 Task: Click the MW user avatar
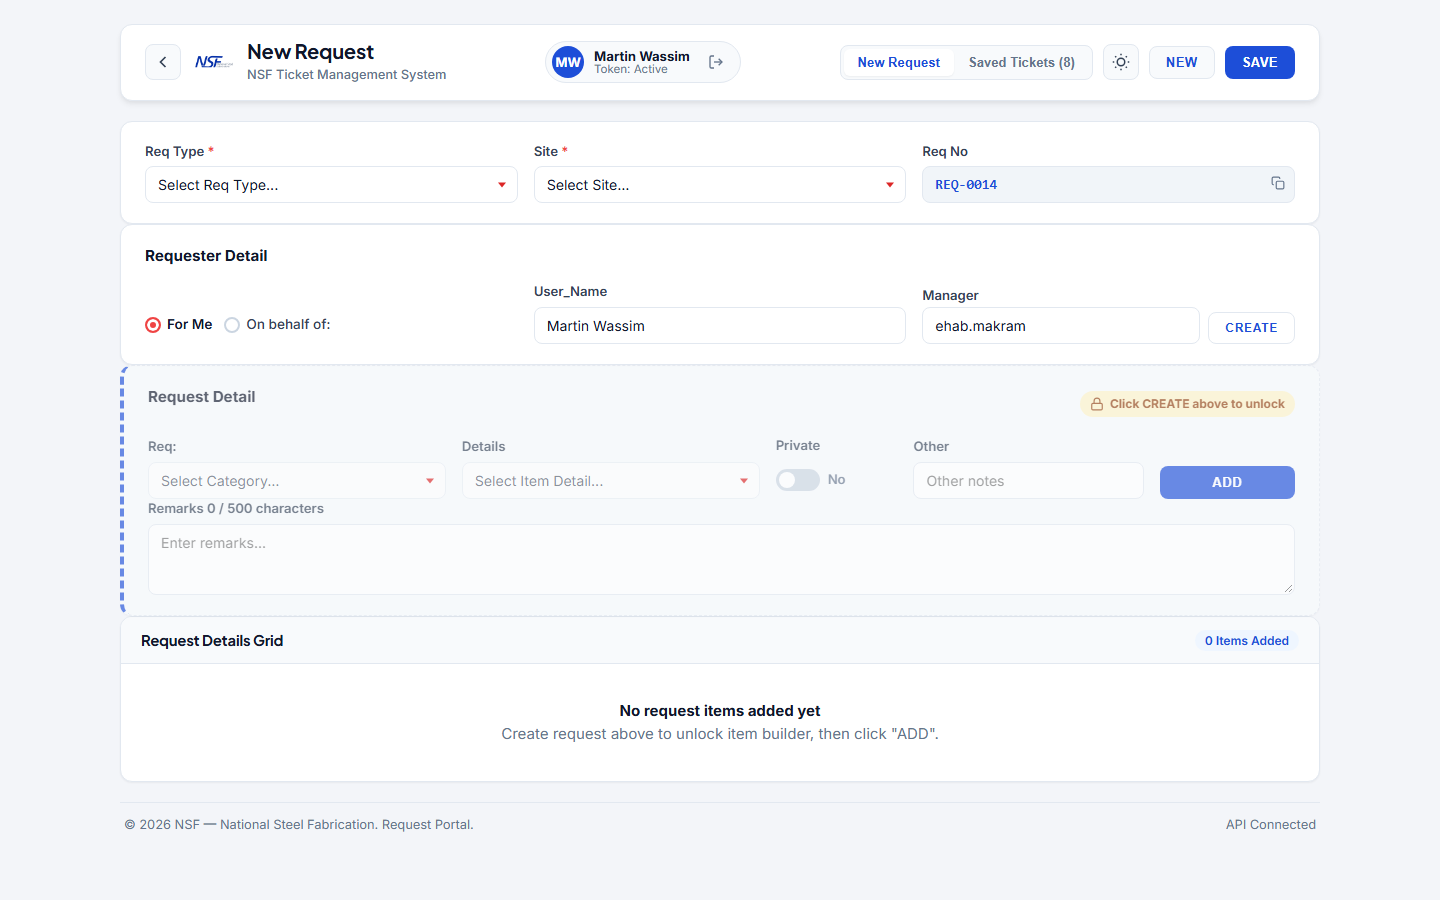[x=568, y=62]
